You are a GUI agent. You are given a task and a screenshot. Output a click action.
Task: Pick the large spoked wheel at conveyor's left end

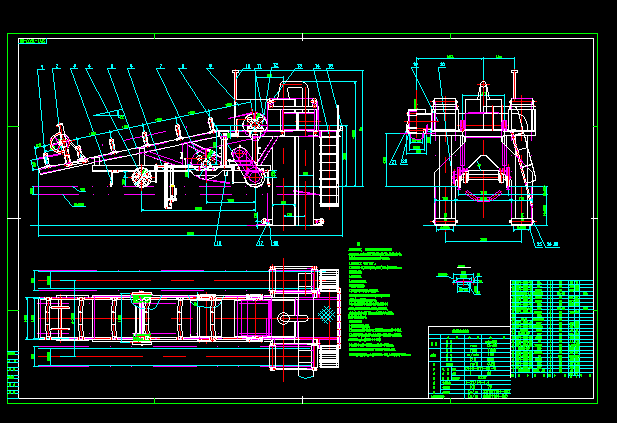click(x=59, y=143)
